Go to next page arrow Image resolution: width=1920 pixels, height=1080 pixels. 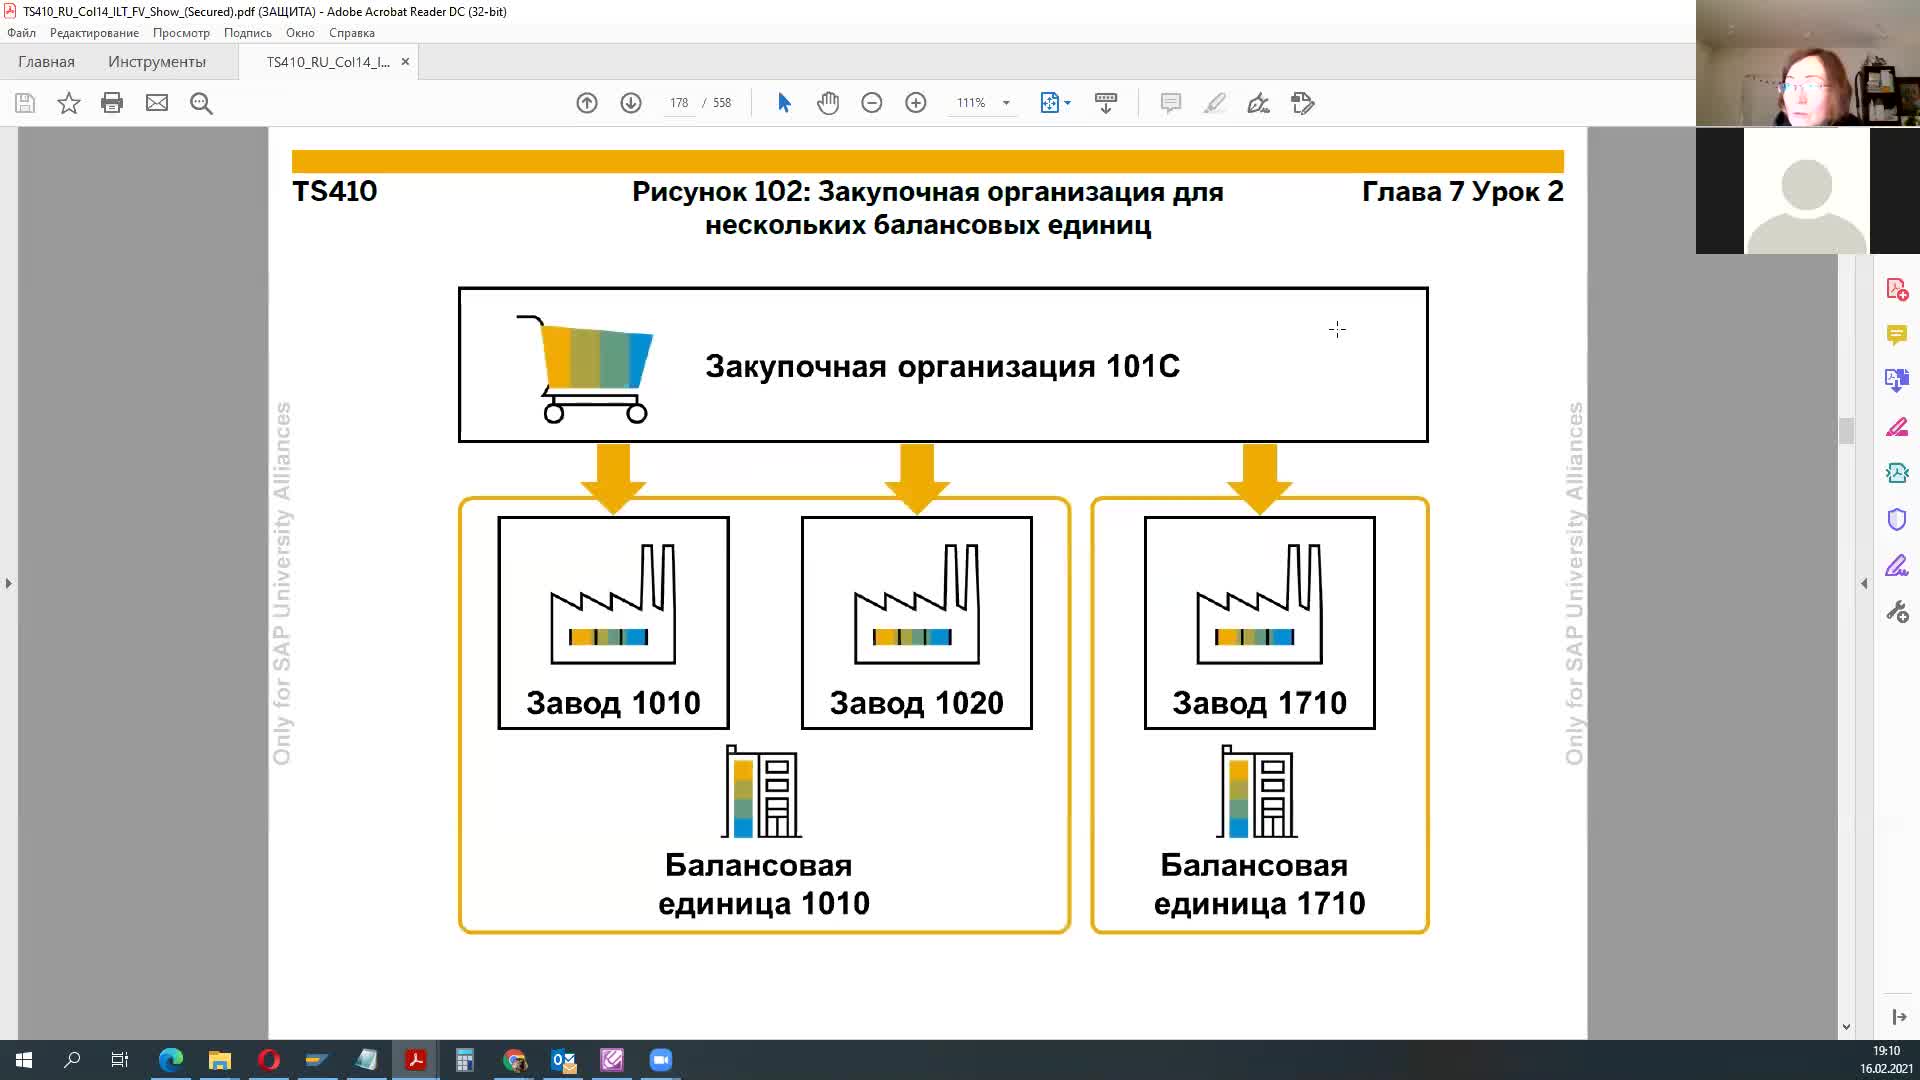point(631,103)
